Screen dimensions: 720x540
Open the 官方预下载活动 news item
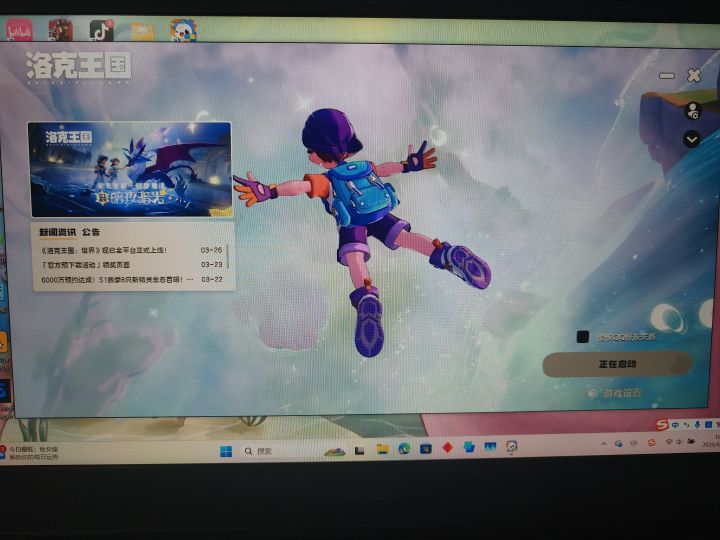pyautogui.click(x=132, y=265)
